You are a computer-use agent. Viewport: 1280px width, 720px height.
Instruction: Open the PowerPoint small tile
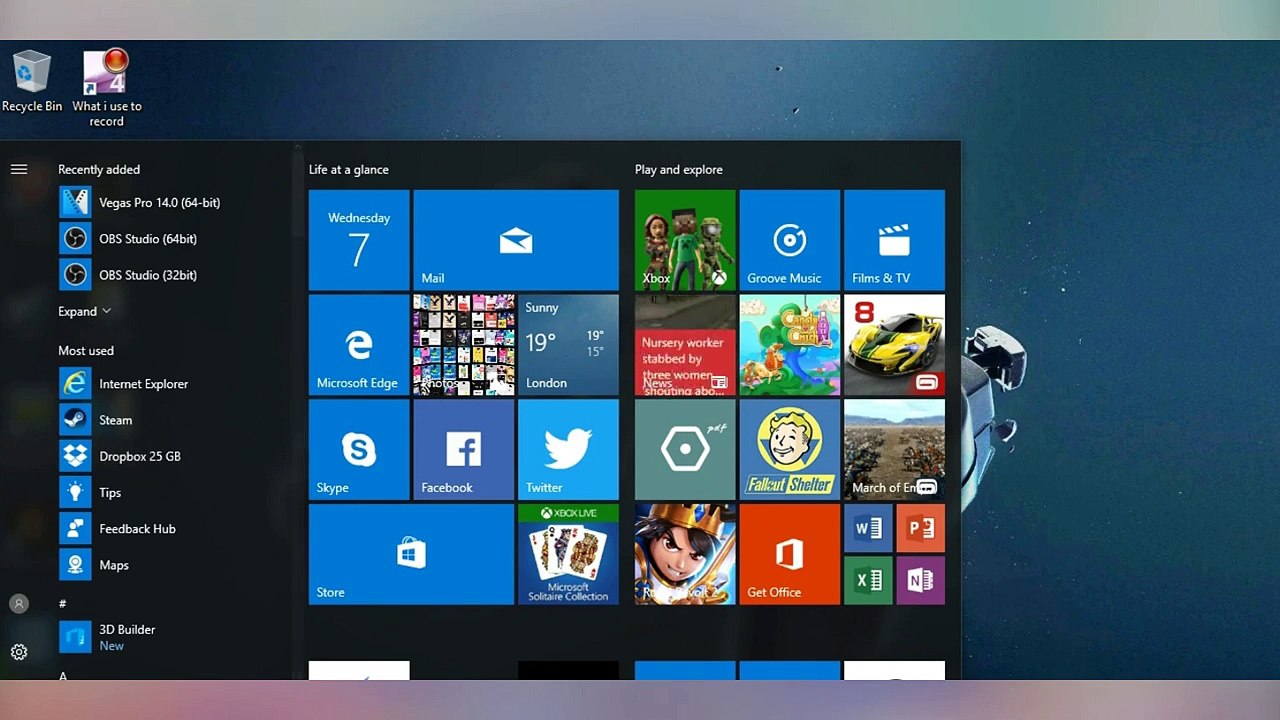(921, 528)
